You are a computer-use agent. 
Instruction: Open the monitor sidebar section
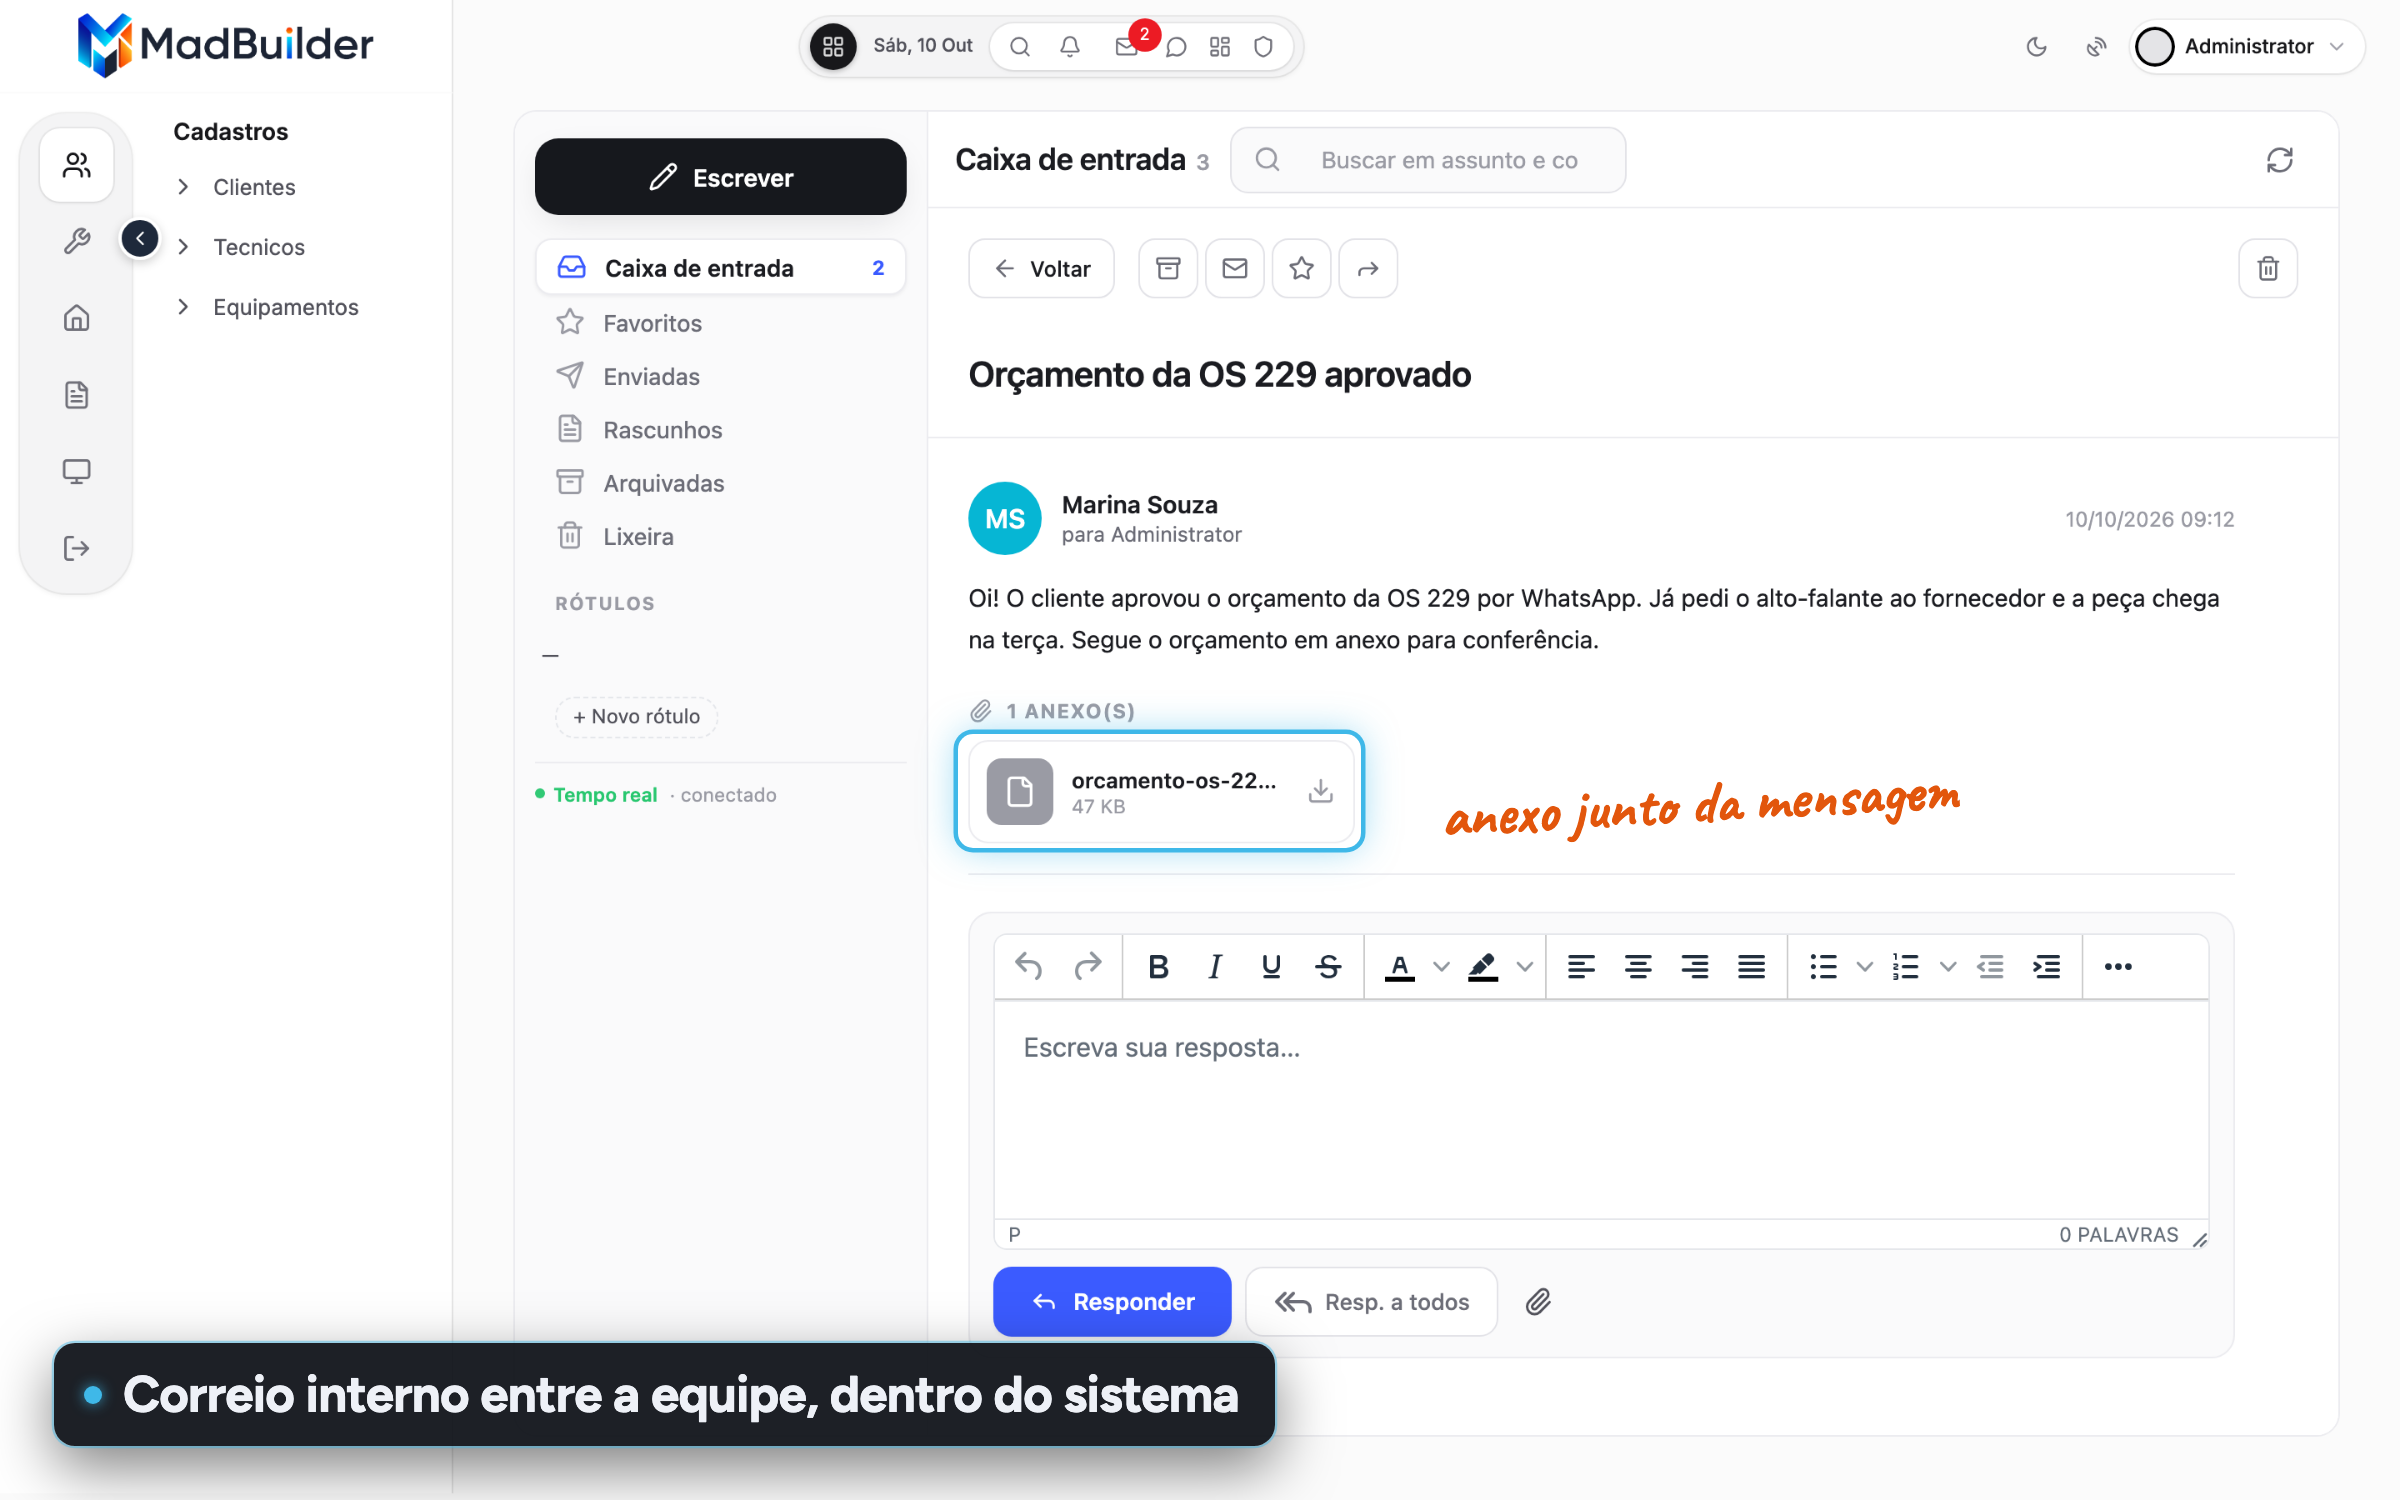tap(77, 471)
